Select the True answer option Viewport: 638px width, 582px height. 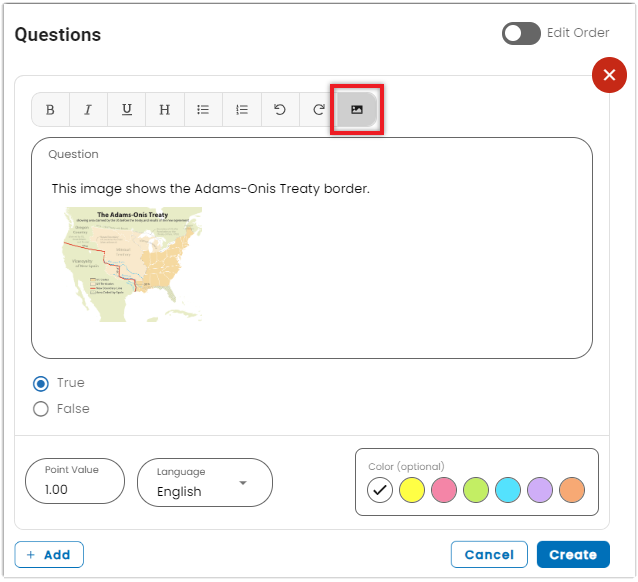pos(41,384)
